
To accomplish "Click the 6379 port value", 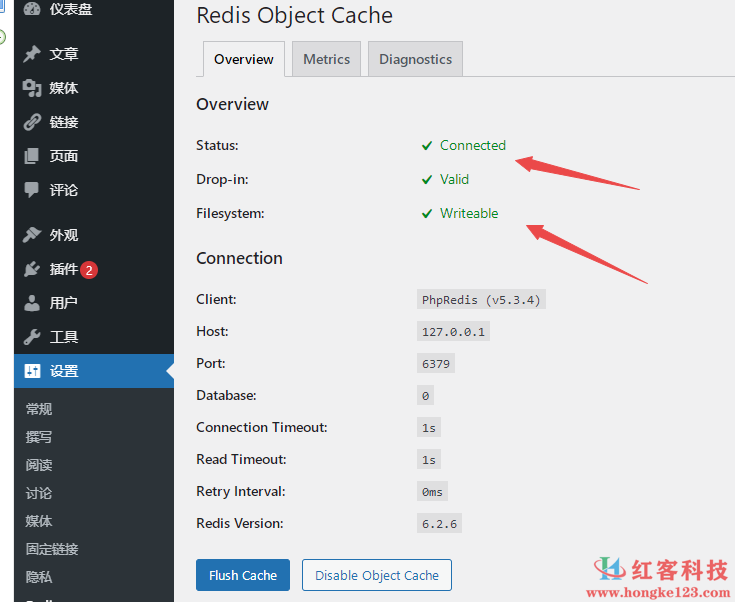I will pos(436,363).
